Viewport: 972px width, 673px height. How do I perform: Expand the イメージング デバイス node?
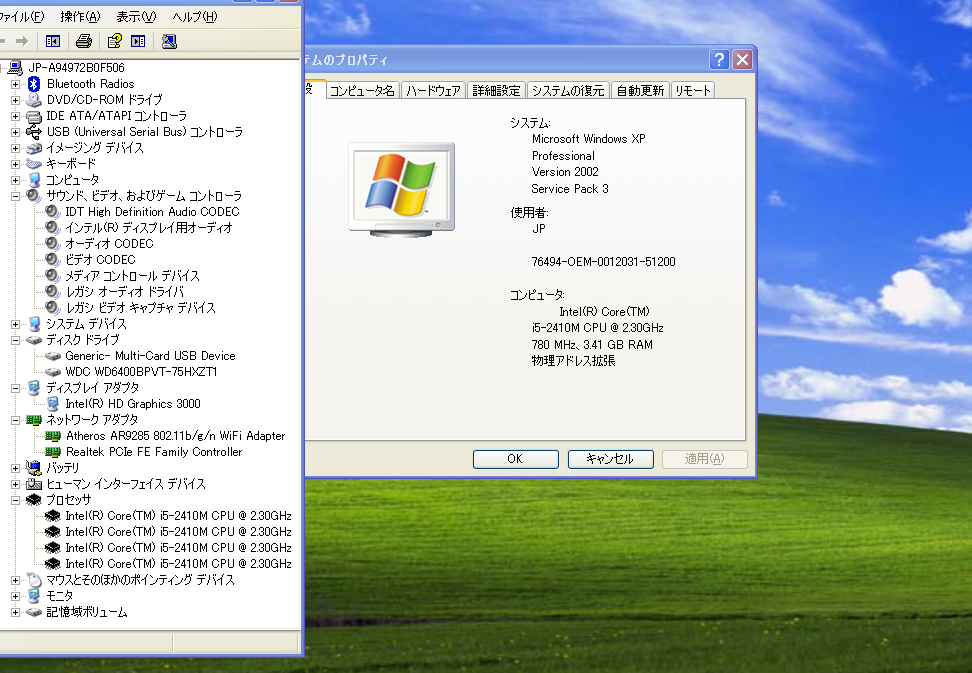pos(15,148)
